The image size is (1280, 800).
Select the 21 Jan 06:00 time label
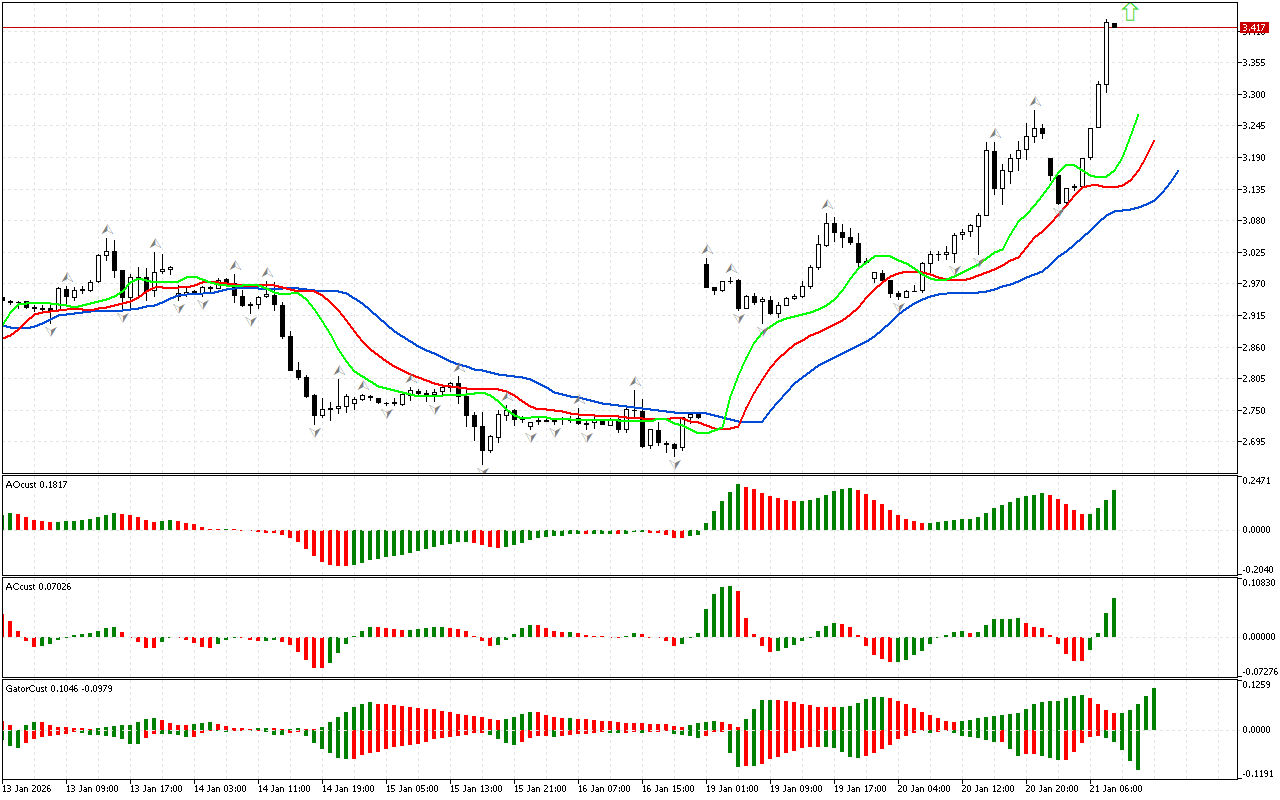[x=1118, y=788]
